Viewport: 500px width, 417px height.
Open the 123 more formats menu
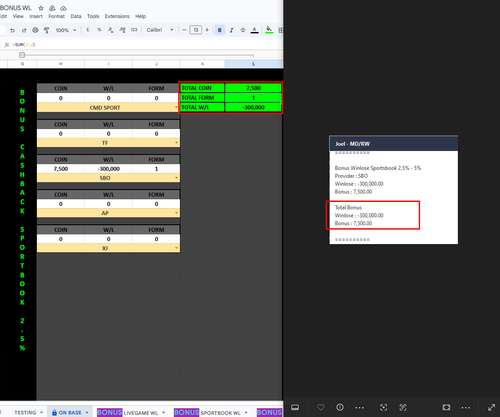(x=134, y=30)
